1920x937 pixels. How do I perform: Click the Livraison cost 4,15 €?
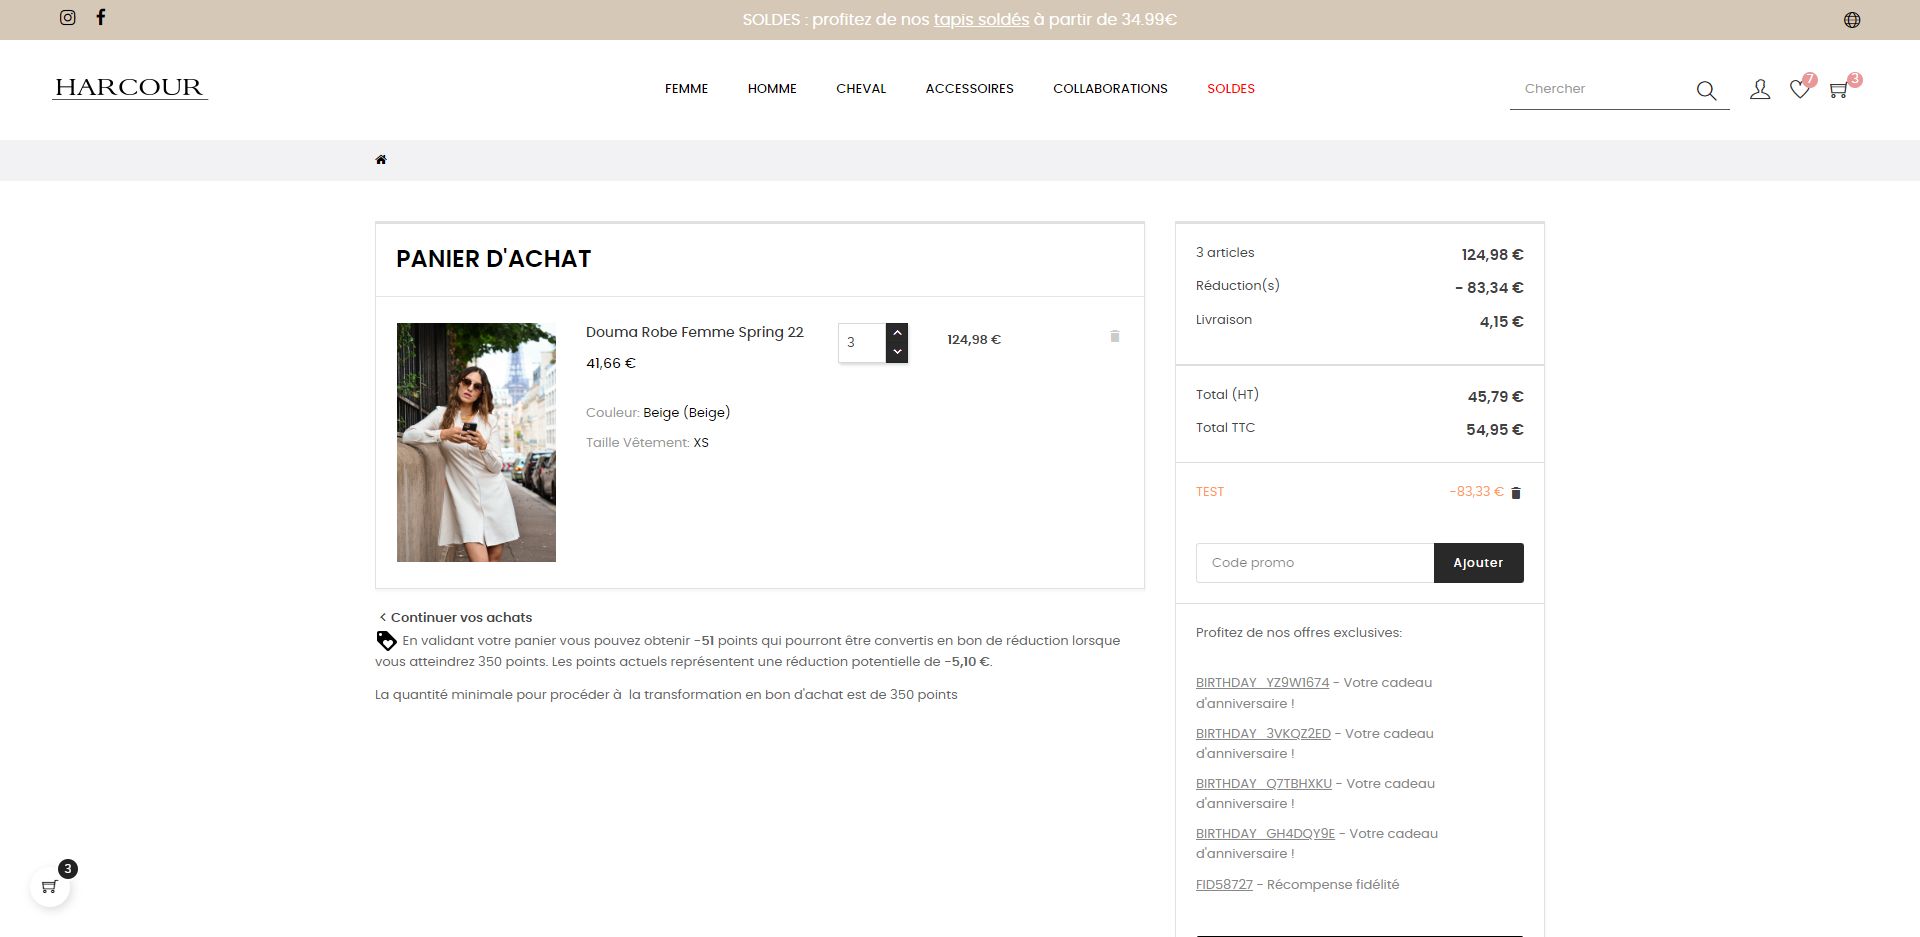[x=1502, y=322]
